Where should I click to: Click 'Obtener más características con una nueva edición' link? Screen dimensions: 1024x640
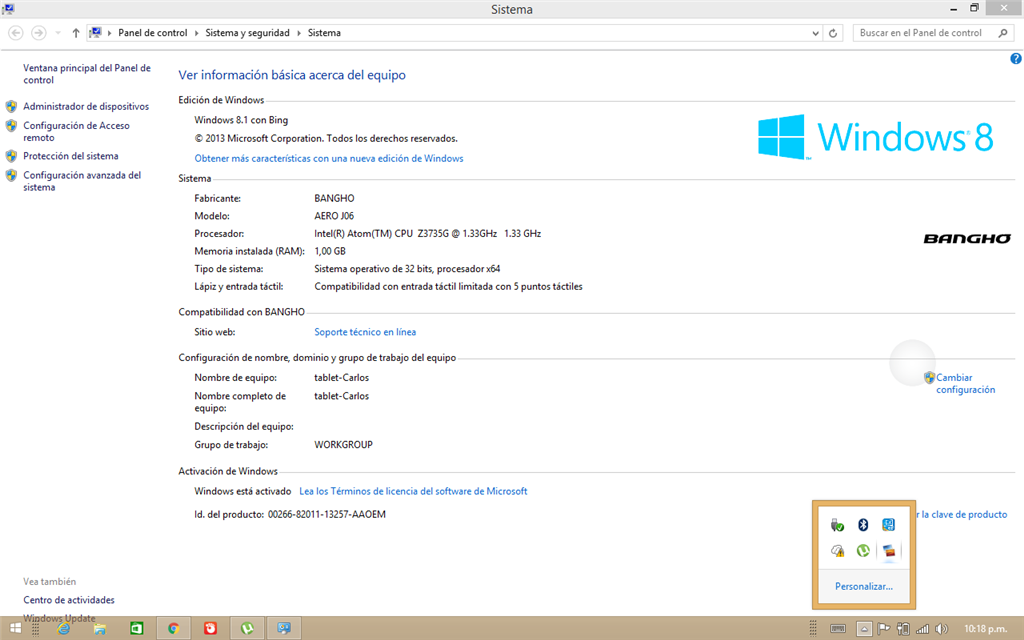[x=328, y=158]
